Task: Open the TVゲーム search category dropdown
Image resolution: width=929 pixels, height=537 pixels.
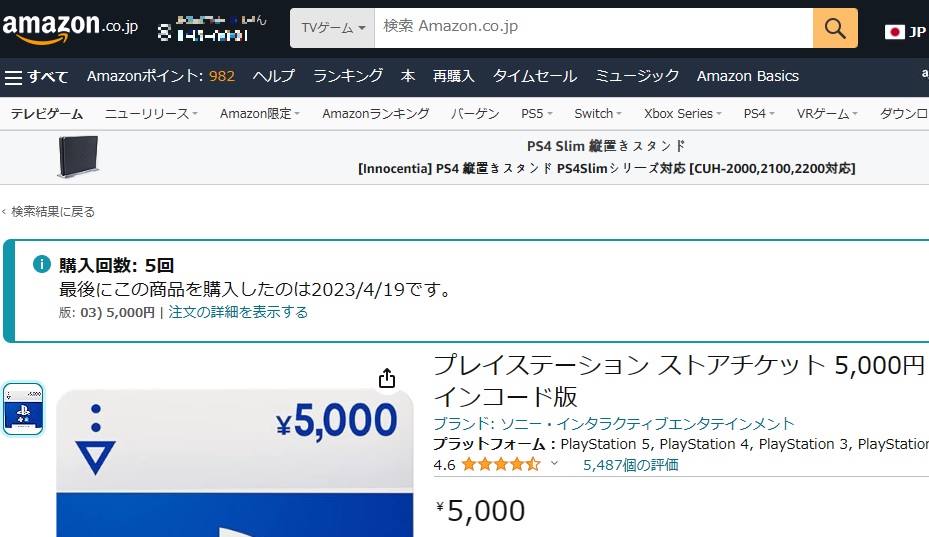Action: [332, 28]
